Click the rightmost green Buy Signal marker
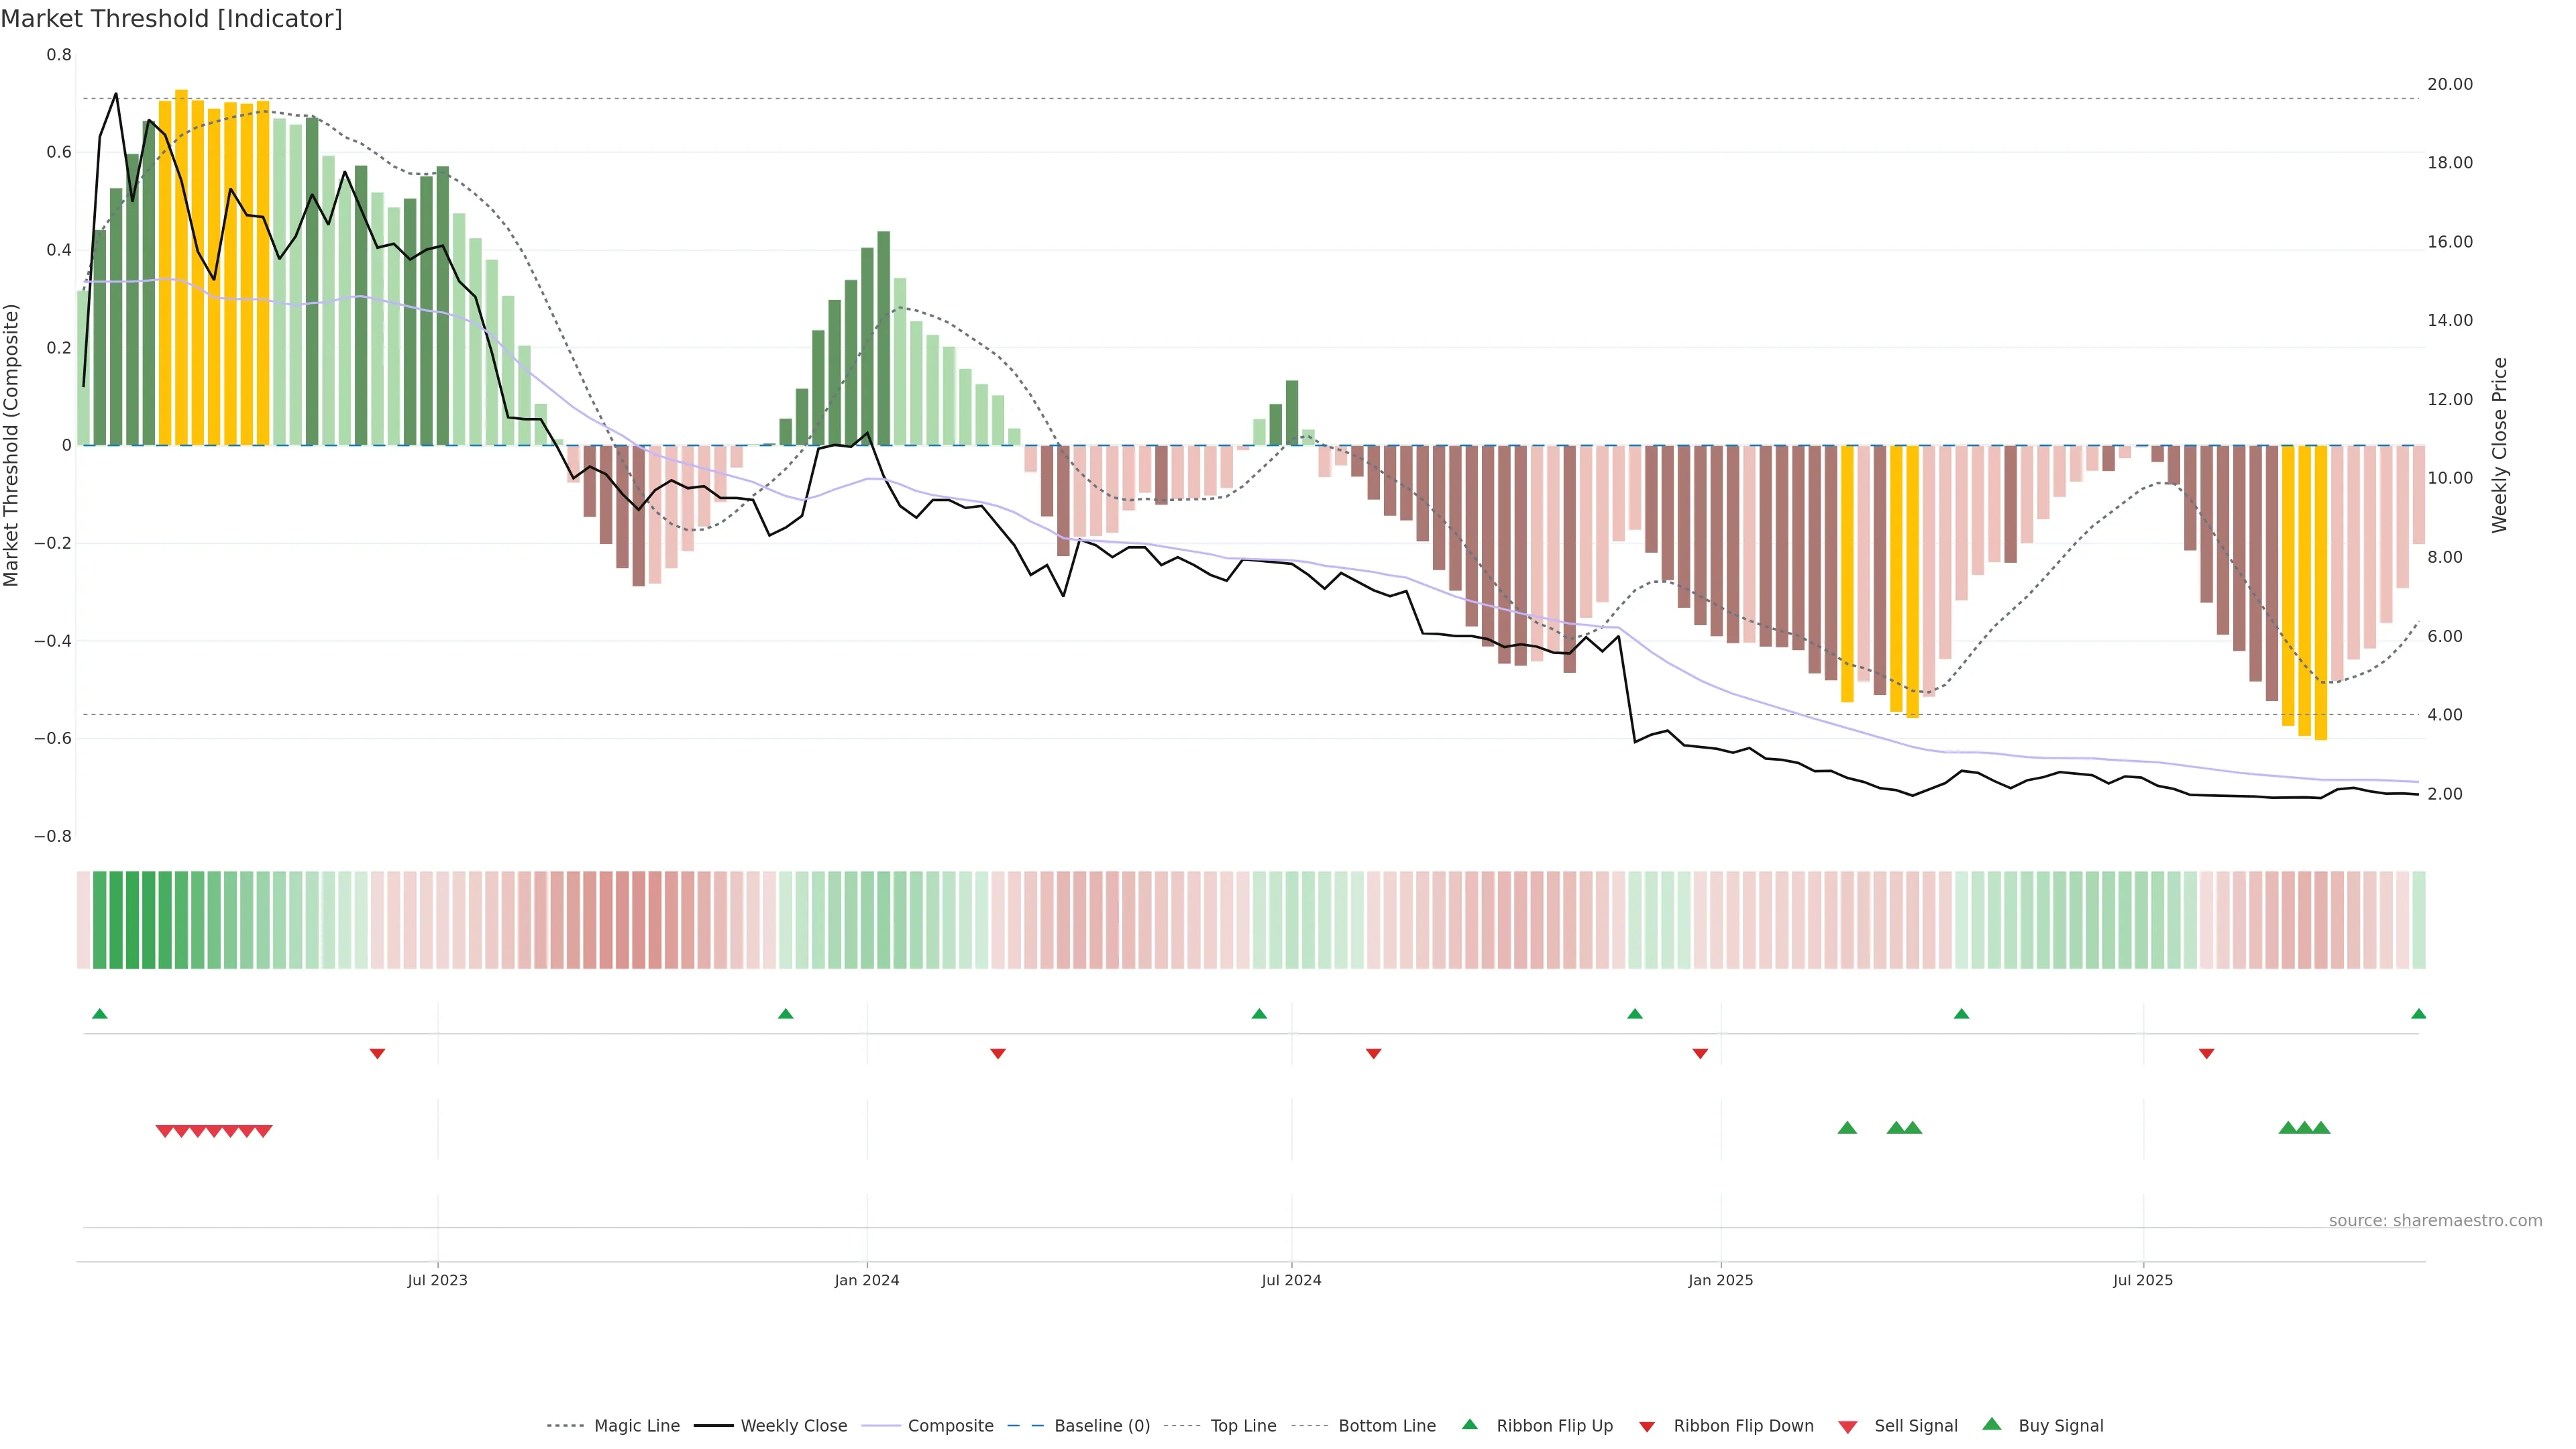 tap(2321, 1128)
